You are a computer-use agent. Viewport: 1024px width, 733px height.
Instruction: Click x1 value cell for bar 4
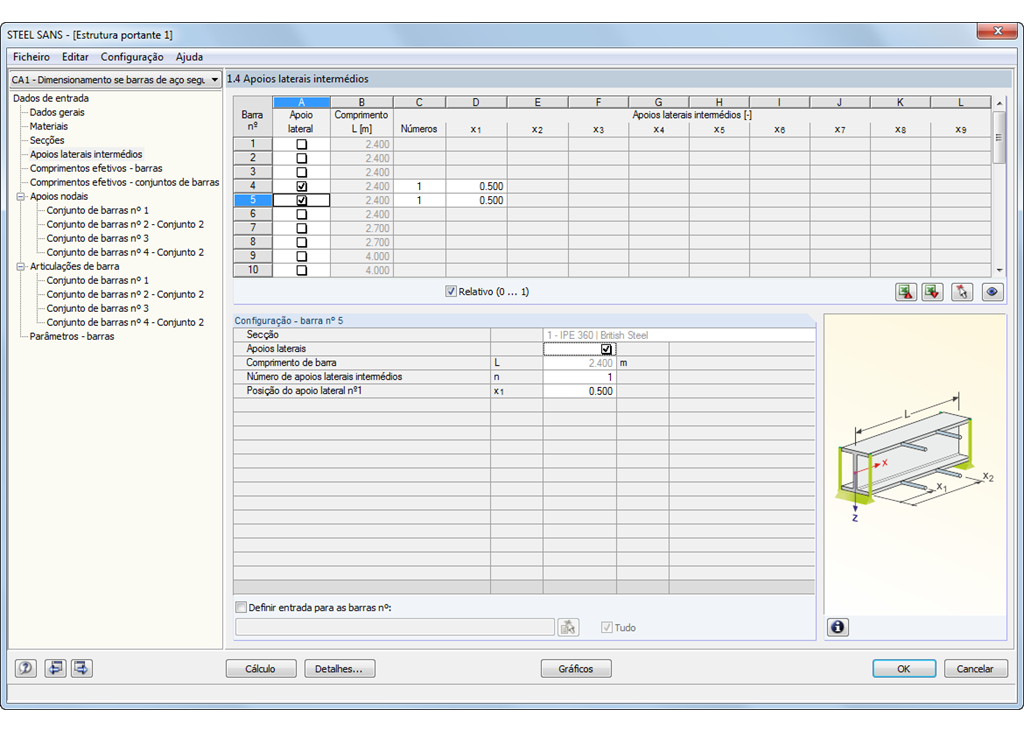click(x=476, y=186)
